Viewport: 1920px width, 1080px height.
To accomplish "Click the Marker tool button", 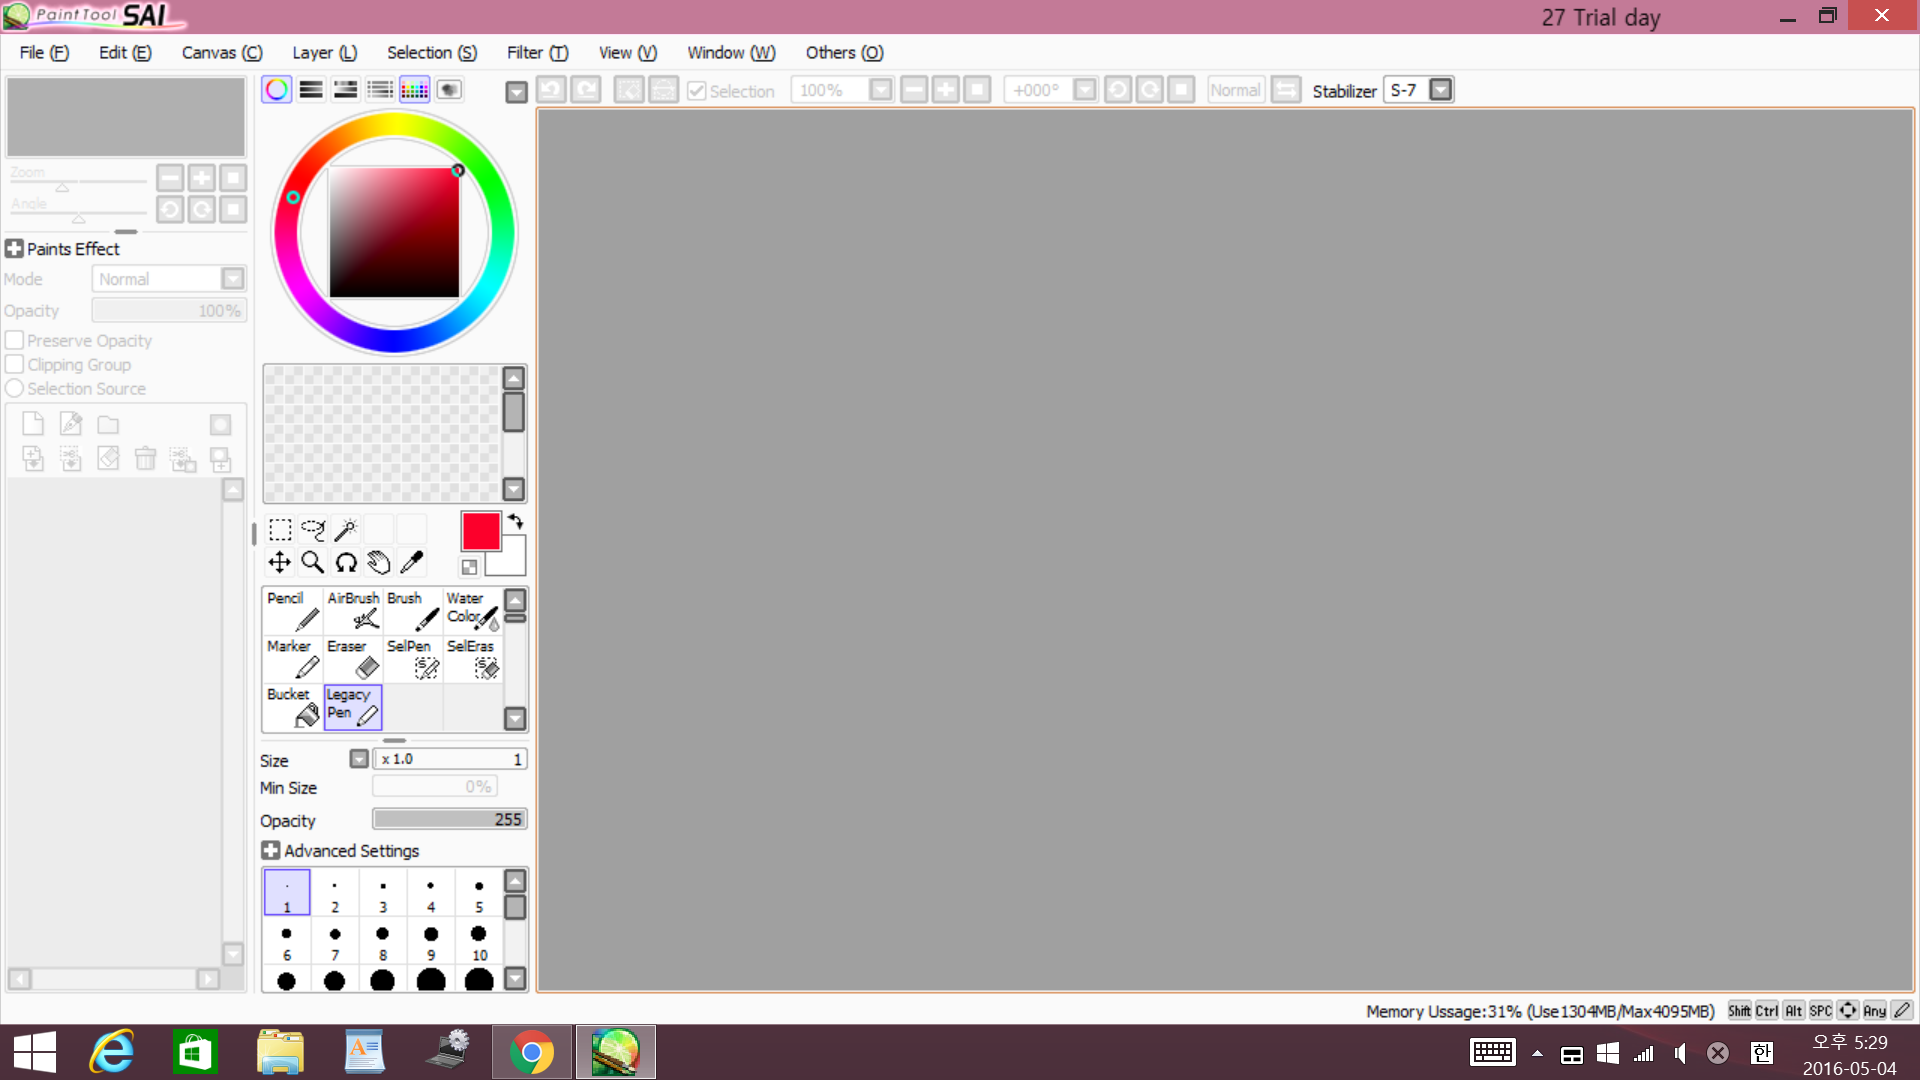I will tap(292, 659).
